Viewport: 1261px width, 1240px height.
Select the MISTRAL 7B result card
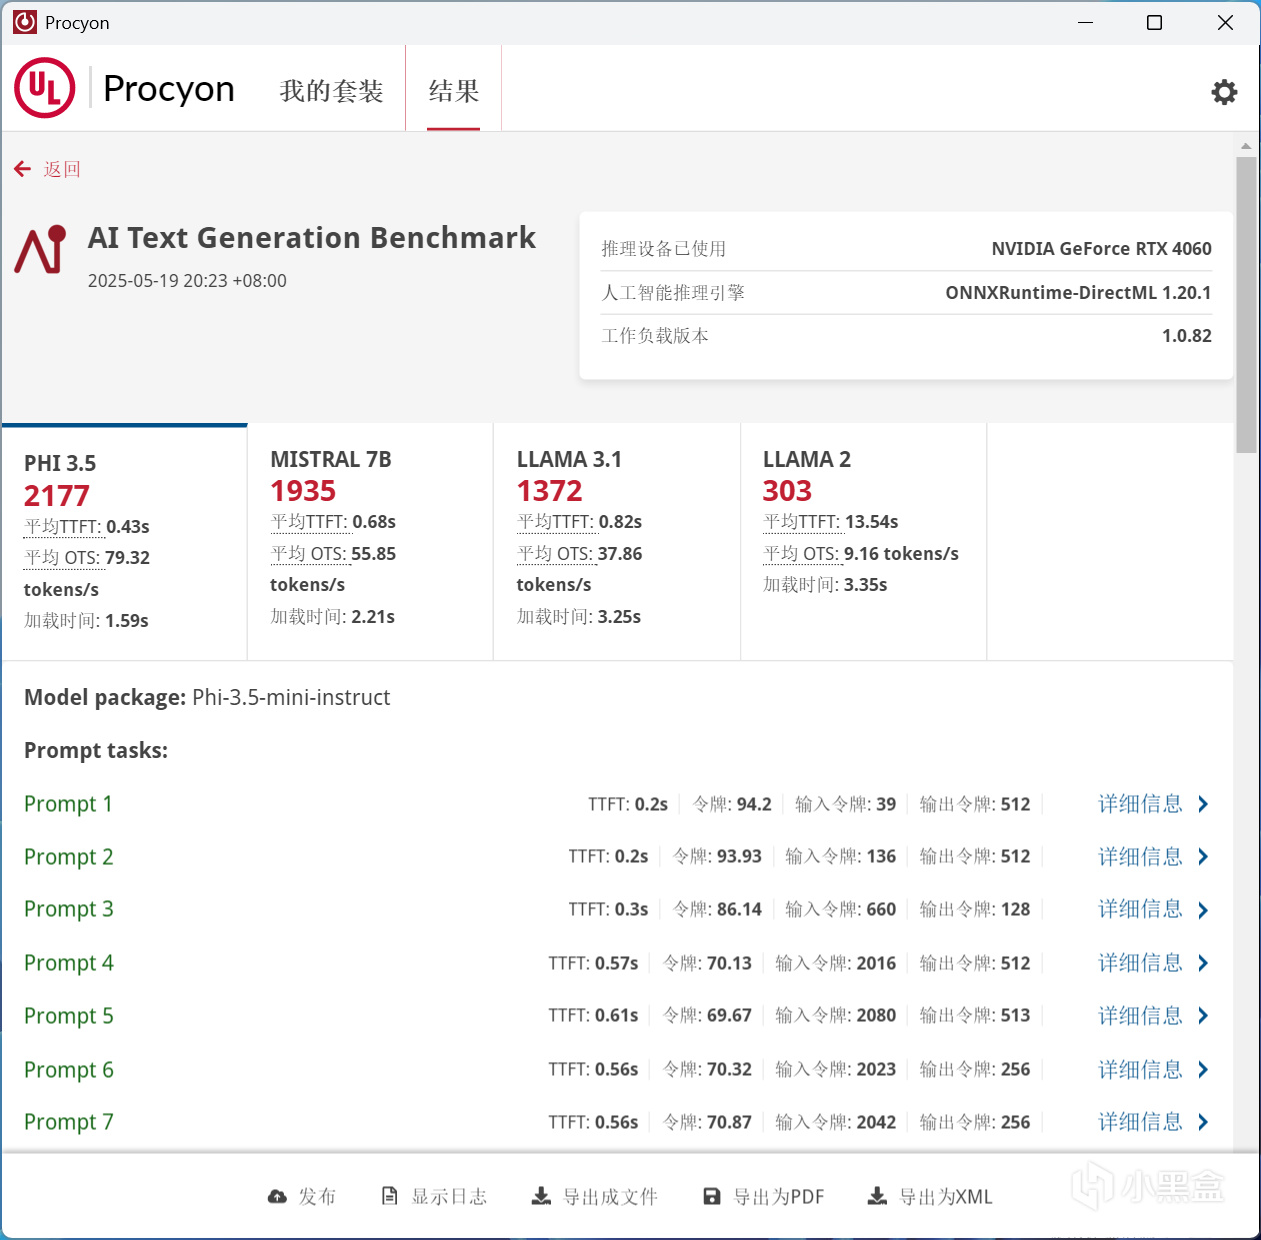[x=369, y=540]
